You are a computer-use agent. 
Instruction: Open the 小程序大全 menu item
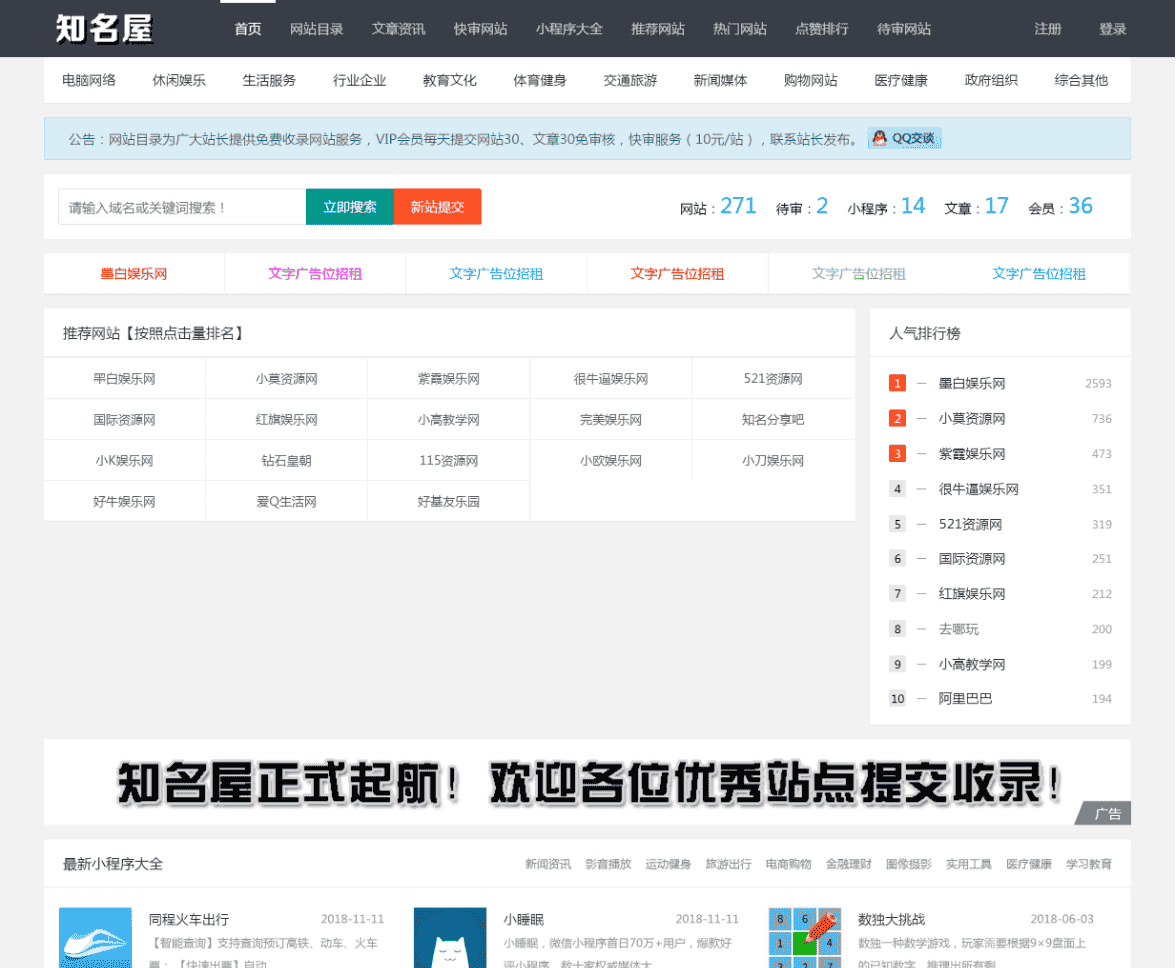tap(569, 29)
